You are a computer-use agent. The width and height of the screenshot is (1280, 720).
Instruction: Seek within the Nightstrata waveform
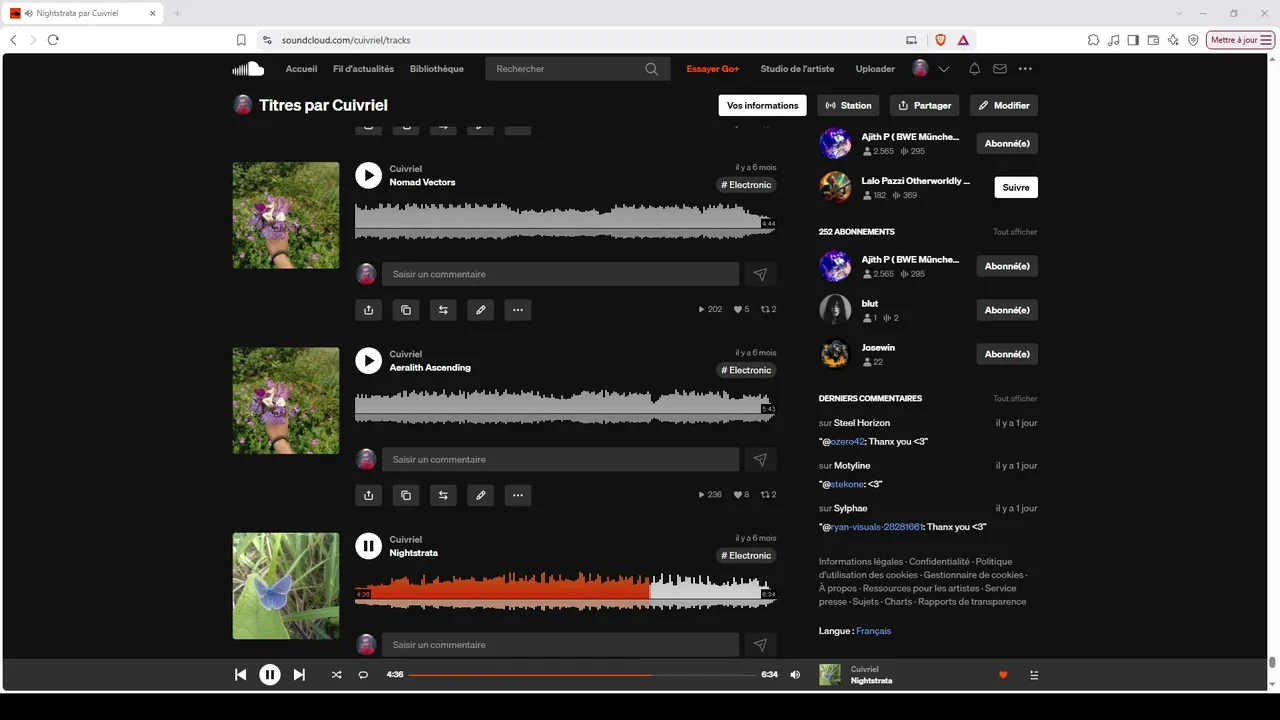[565, 591]
